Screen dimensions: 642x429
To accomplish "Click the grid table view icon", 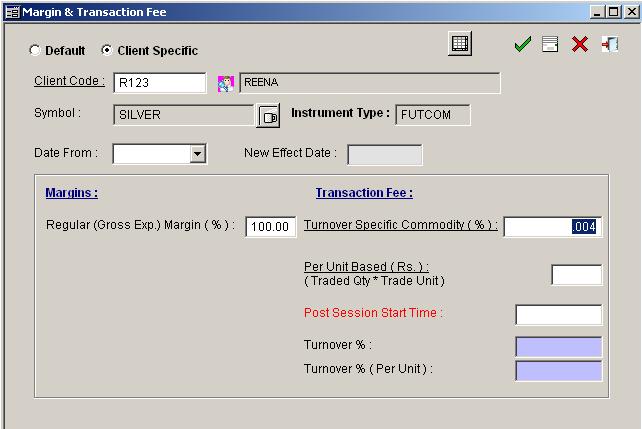I will coord(459,44).
